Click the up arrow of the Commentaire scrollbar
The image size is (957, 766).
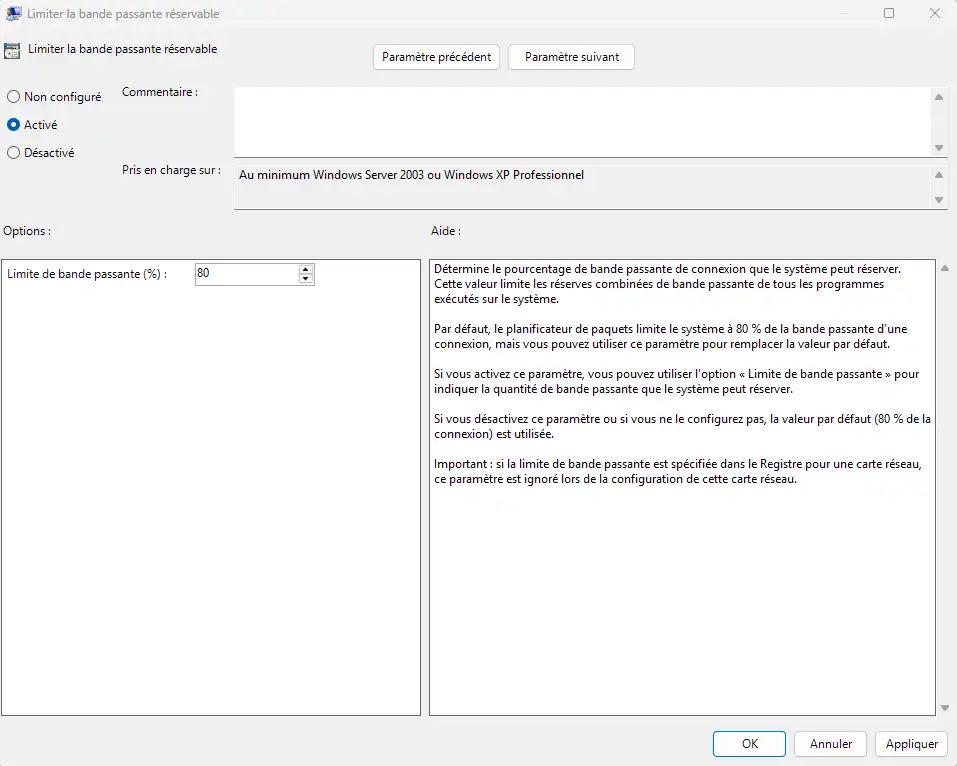pos(939,97)
